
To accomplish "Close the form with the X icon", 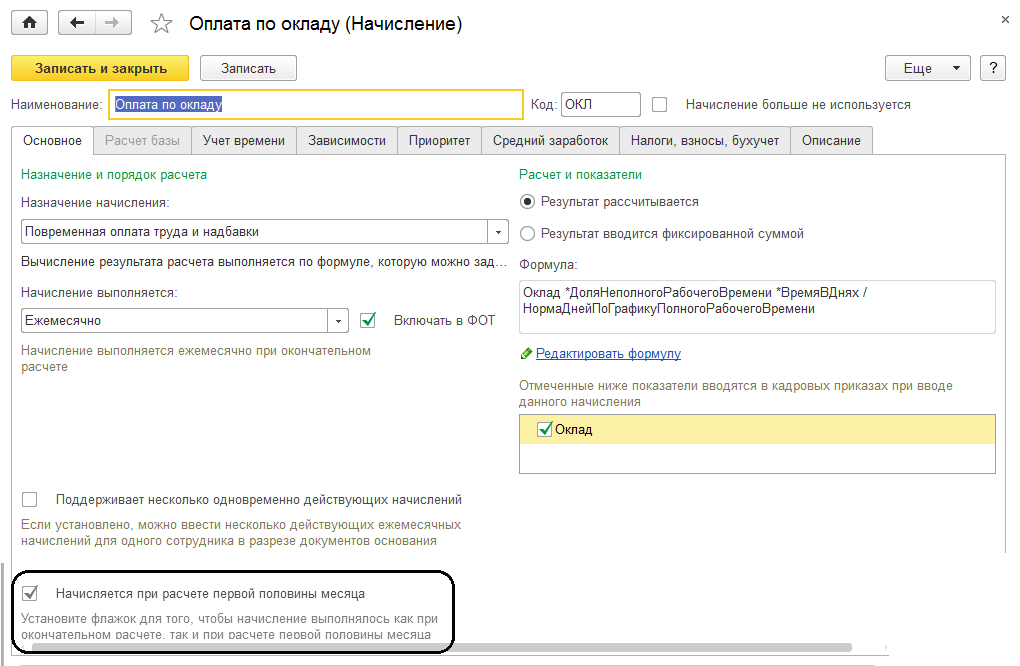I will coord(1005,20).
